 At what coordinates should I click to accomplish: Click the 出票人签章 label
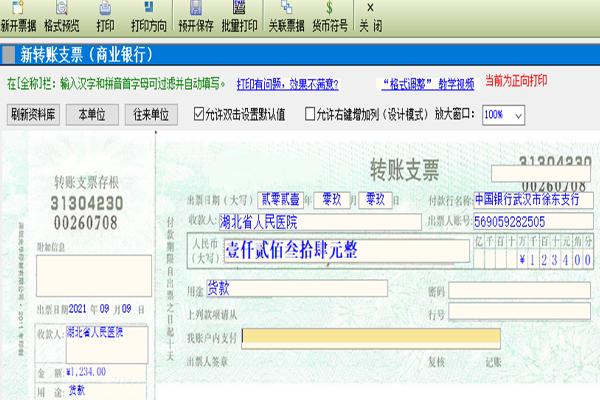tap(207, 361)
